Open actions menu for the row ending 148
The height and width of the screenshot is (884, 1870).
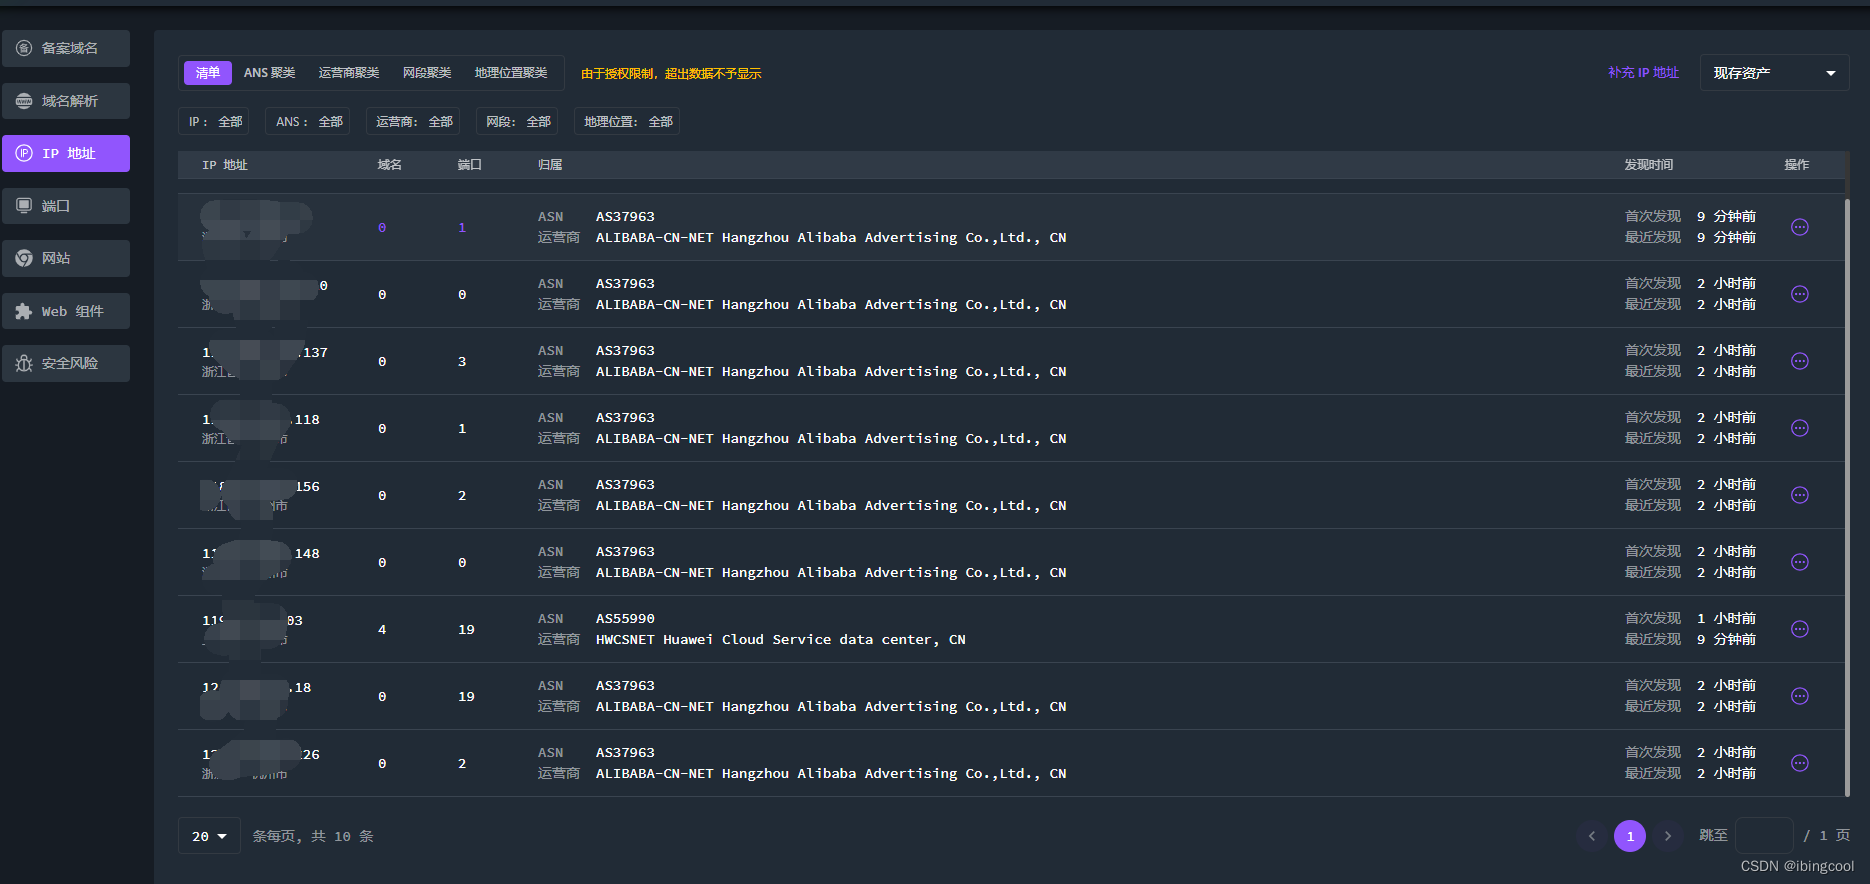[x=1799, y=562]
